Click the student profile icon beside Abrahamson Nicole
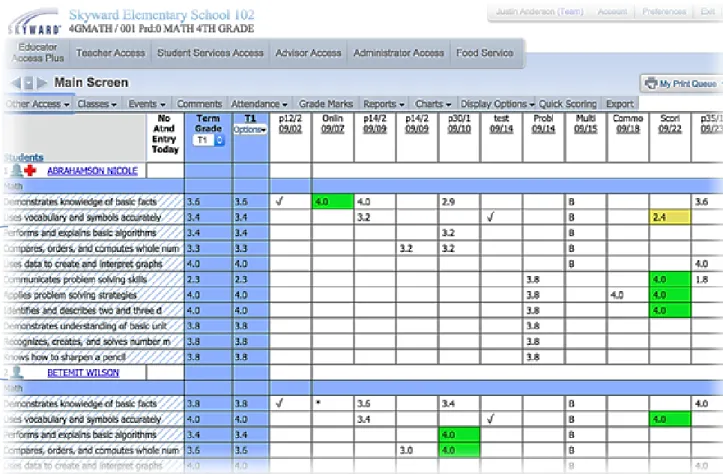 (17, 171)
